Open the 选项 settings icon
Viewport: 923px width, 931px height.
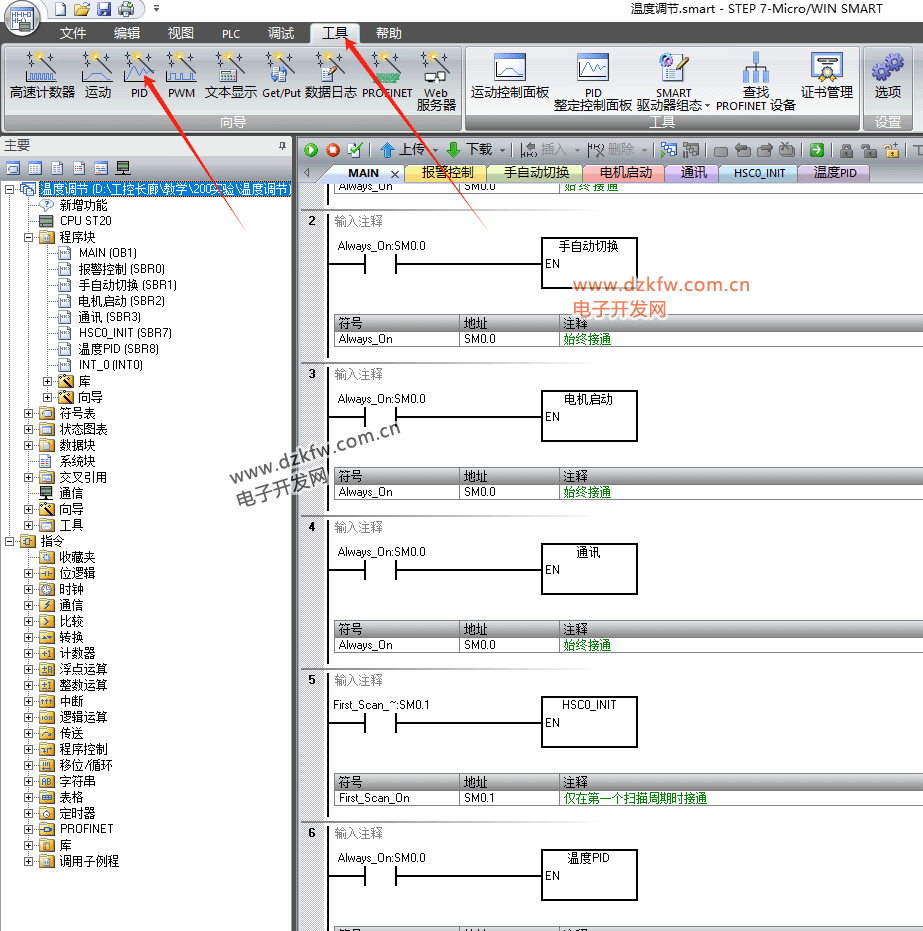coord(887,76)
